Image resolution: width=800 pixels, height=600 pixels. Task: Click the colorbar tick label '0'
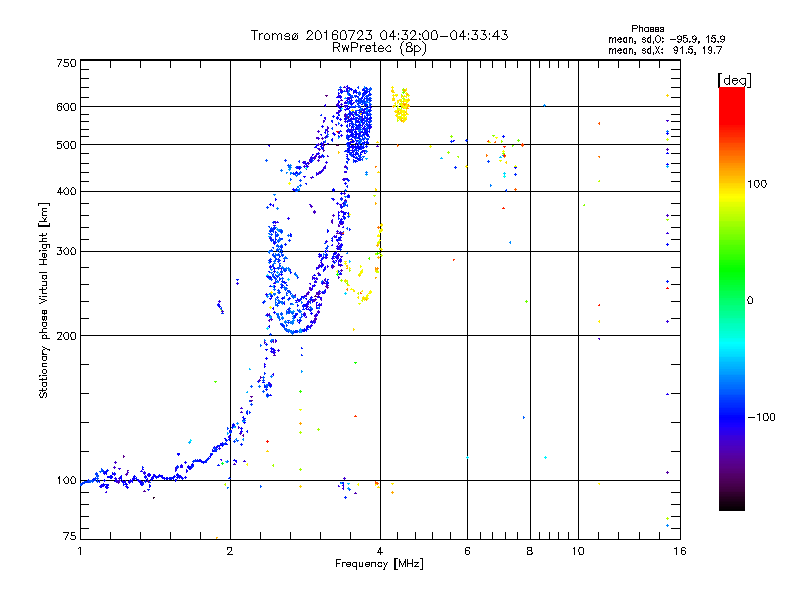tap(750, 301)
